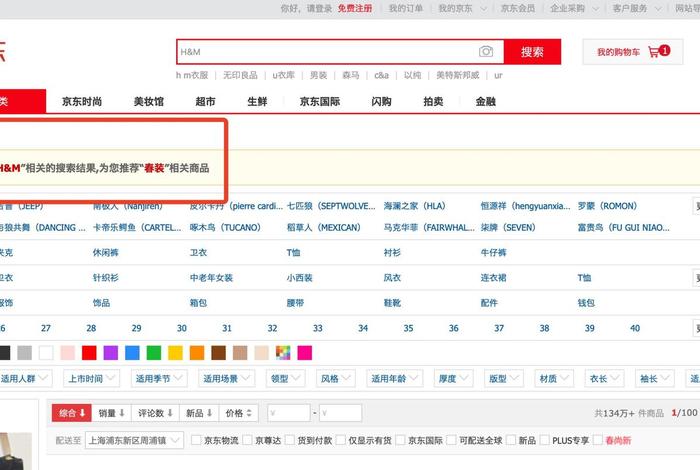This screenshot has width=700, height=470.
Task: Enable 仅显示有货 checkbox
Action: (341, 440)
